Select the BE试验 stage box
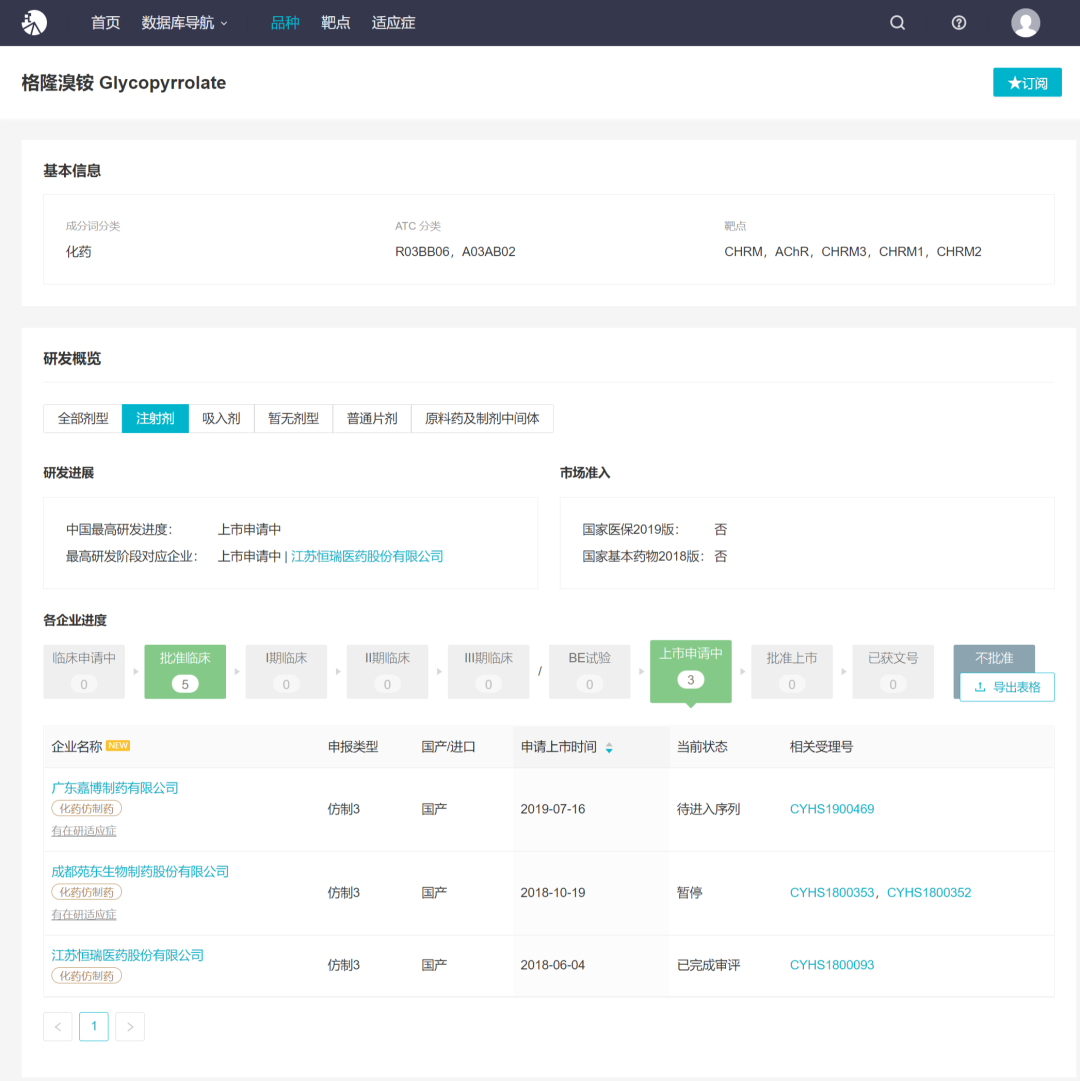 click(589, 671)
